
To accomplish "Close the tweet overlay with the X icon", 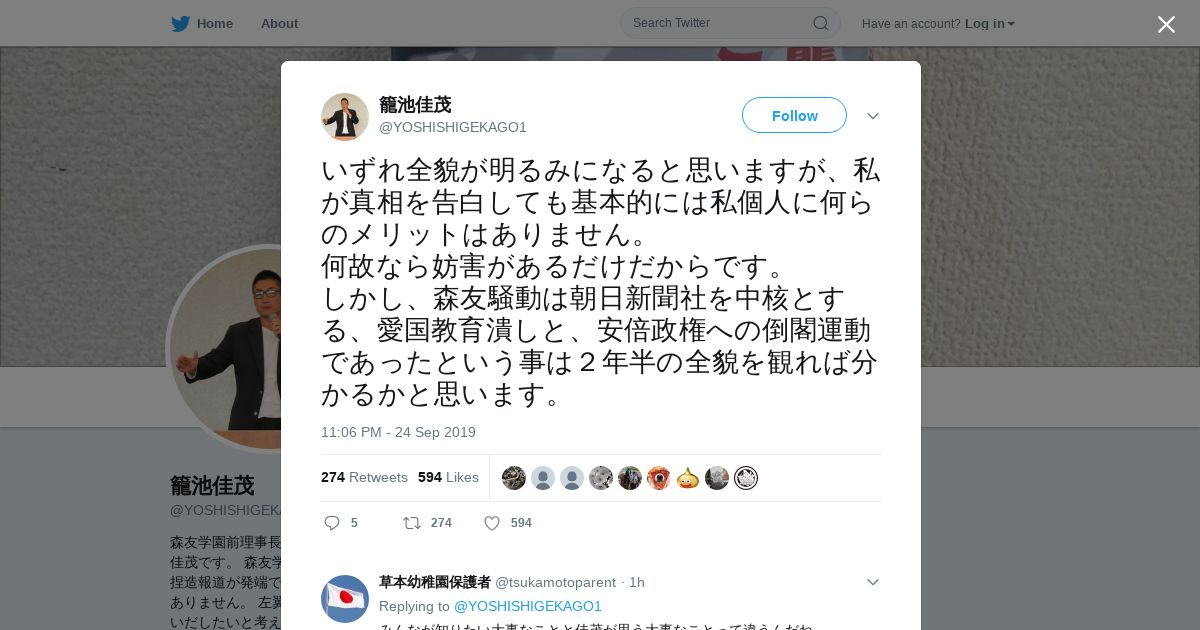I will point(1166,24).
